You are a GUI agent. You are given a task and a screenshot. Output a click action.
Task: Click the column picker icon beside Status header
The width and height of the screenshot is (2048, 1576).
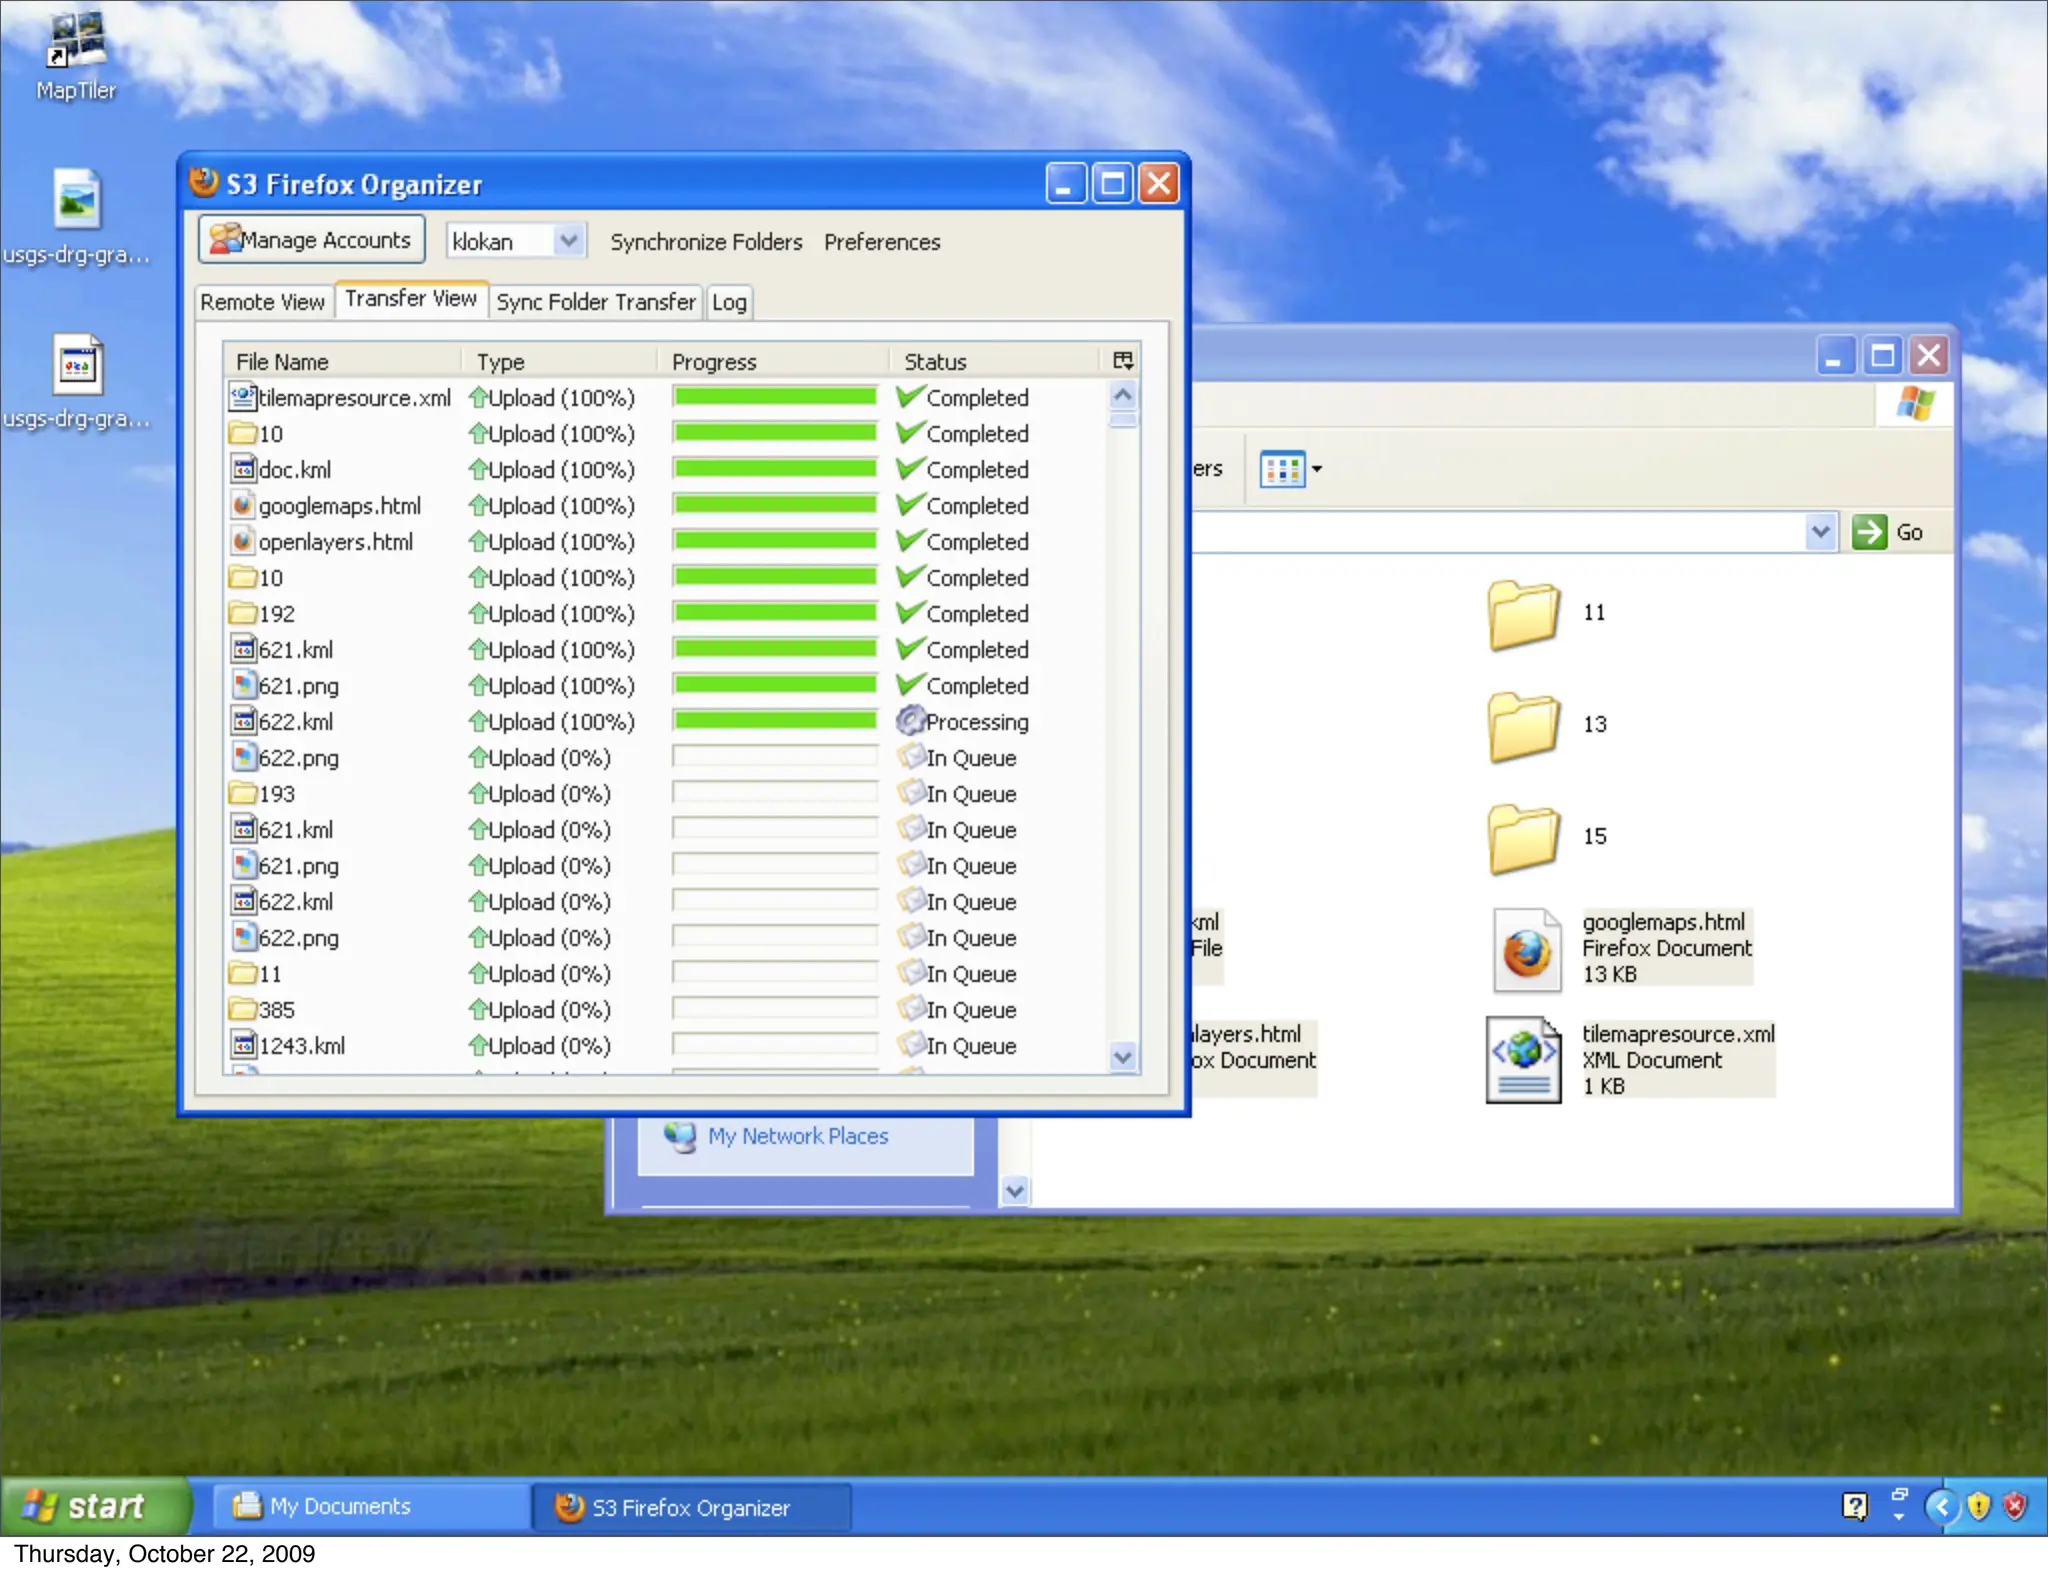click(1122, 361)
